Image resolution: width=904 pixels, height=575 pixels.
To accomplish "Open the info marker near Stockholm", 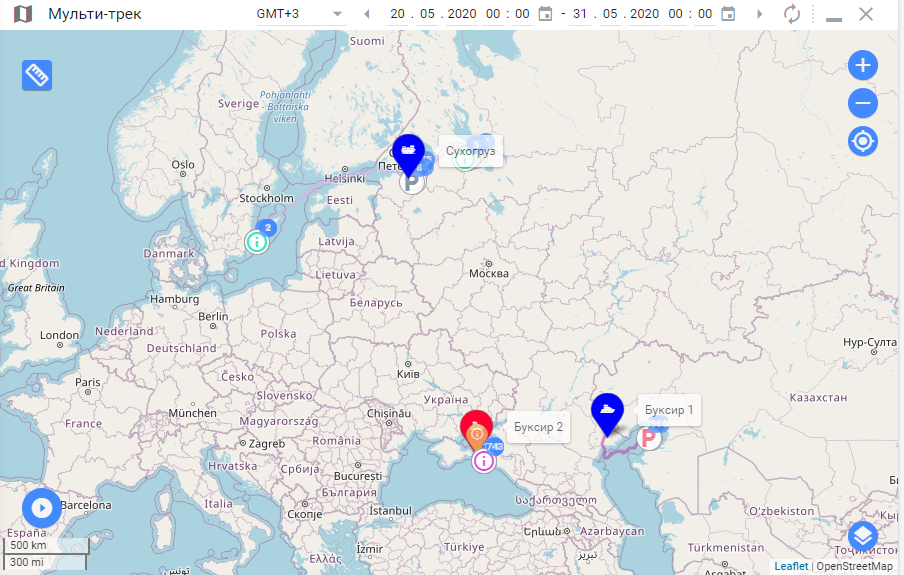I will 257,241.
